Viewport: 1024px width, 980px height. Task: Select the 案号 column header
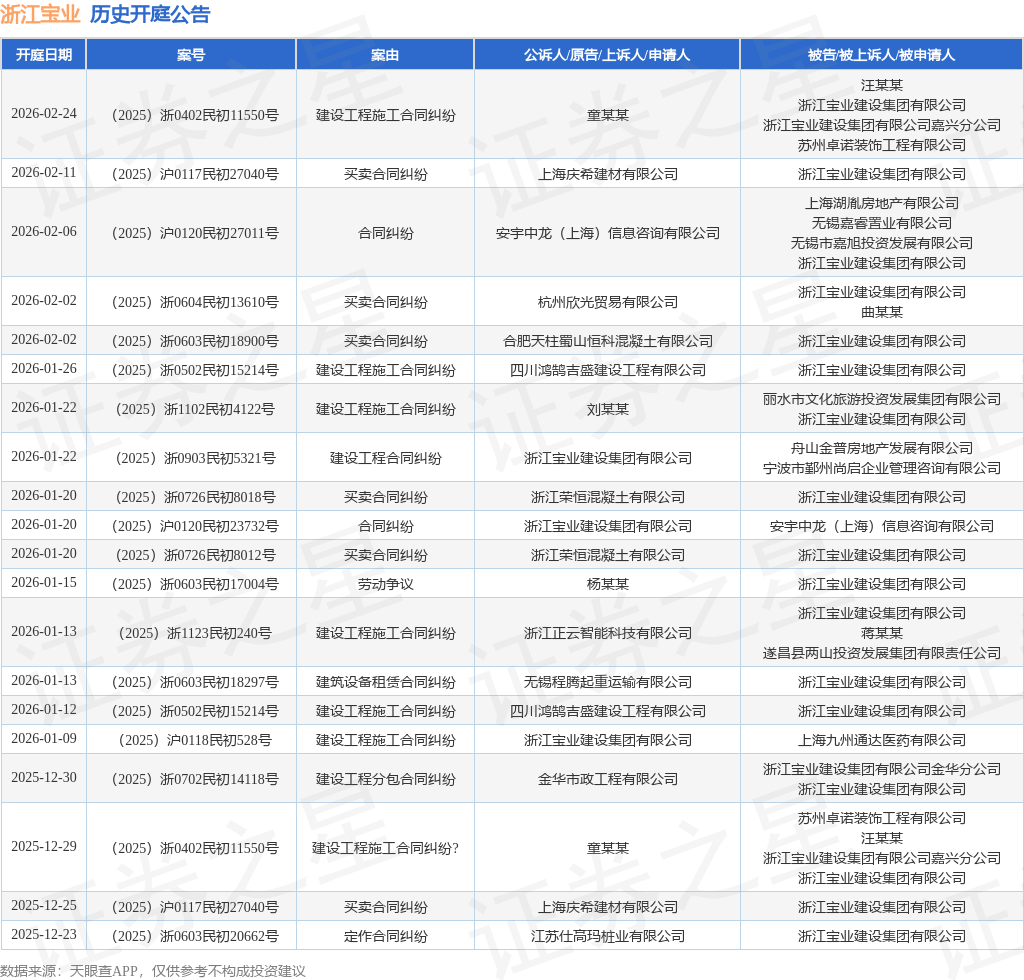click(191, 55)
